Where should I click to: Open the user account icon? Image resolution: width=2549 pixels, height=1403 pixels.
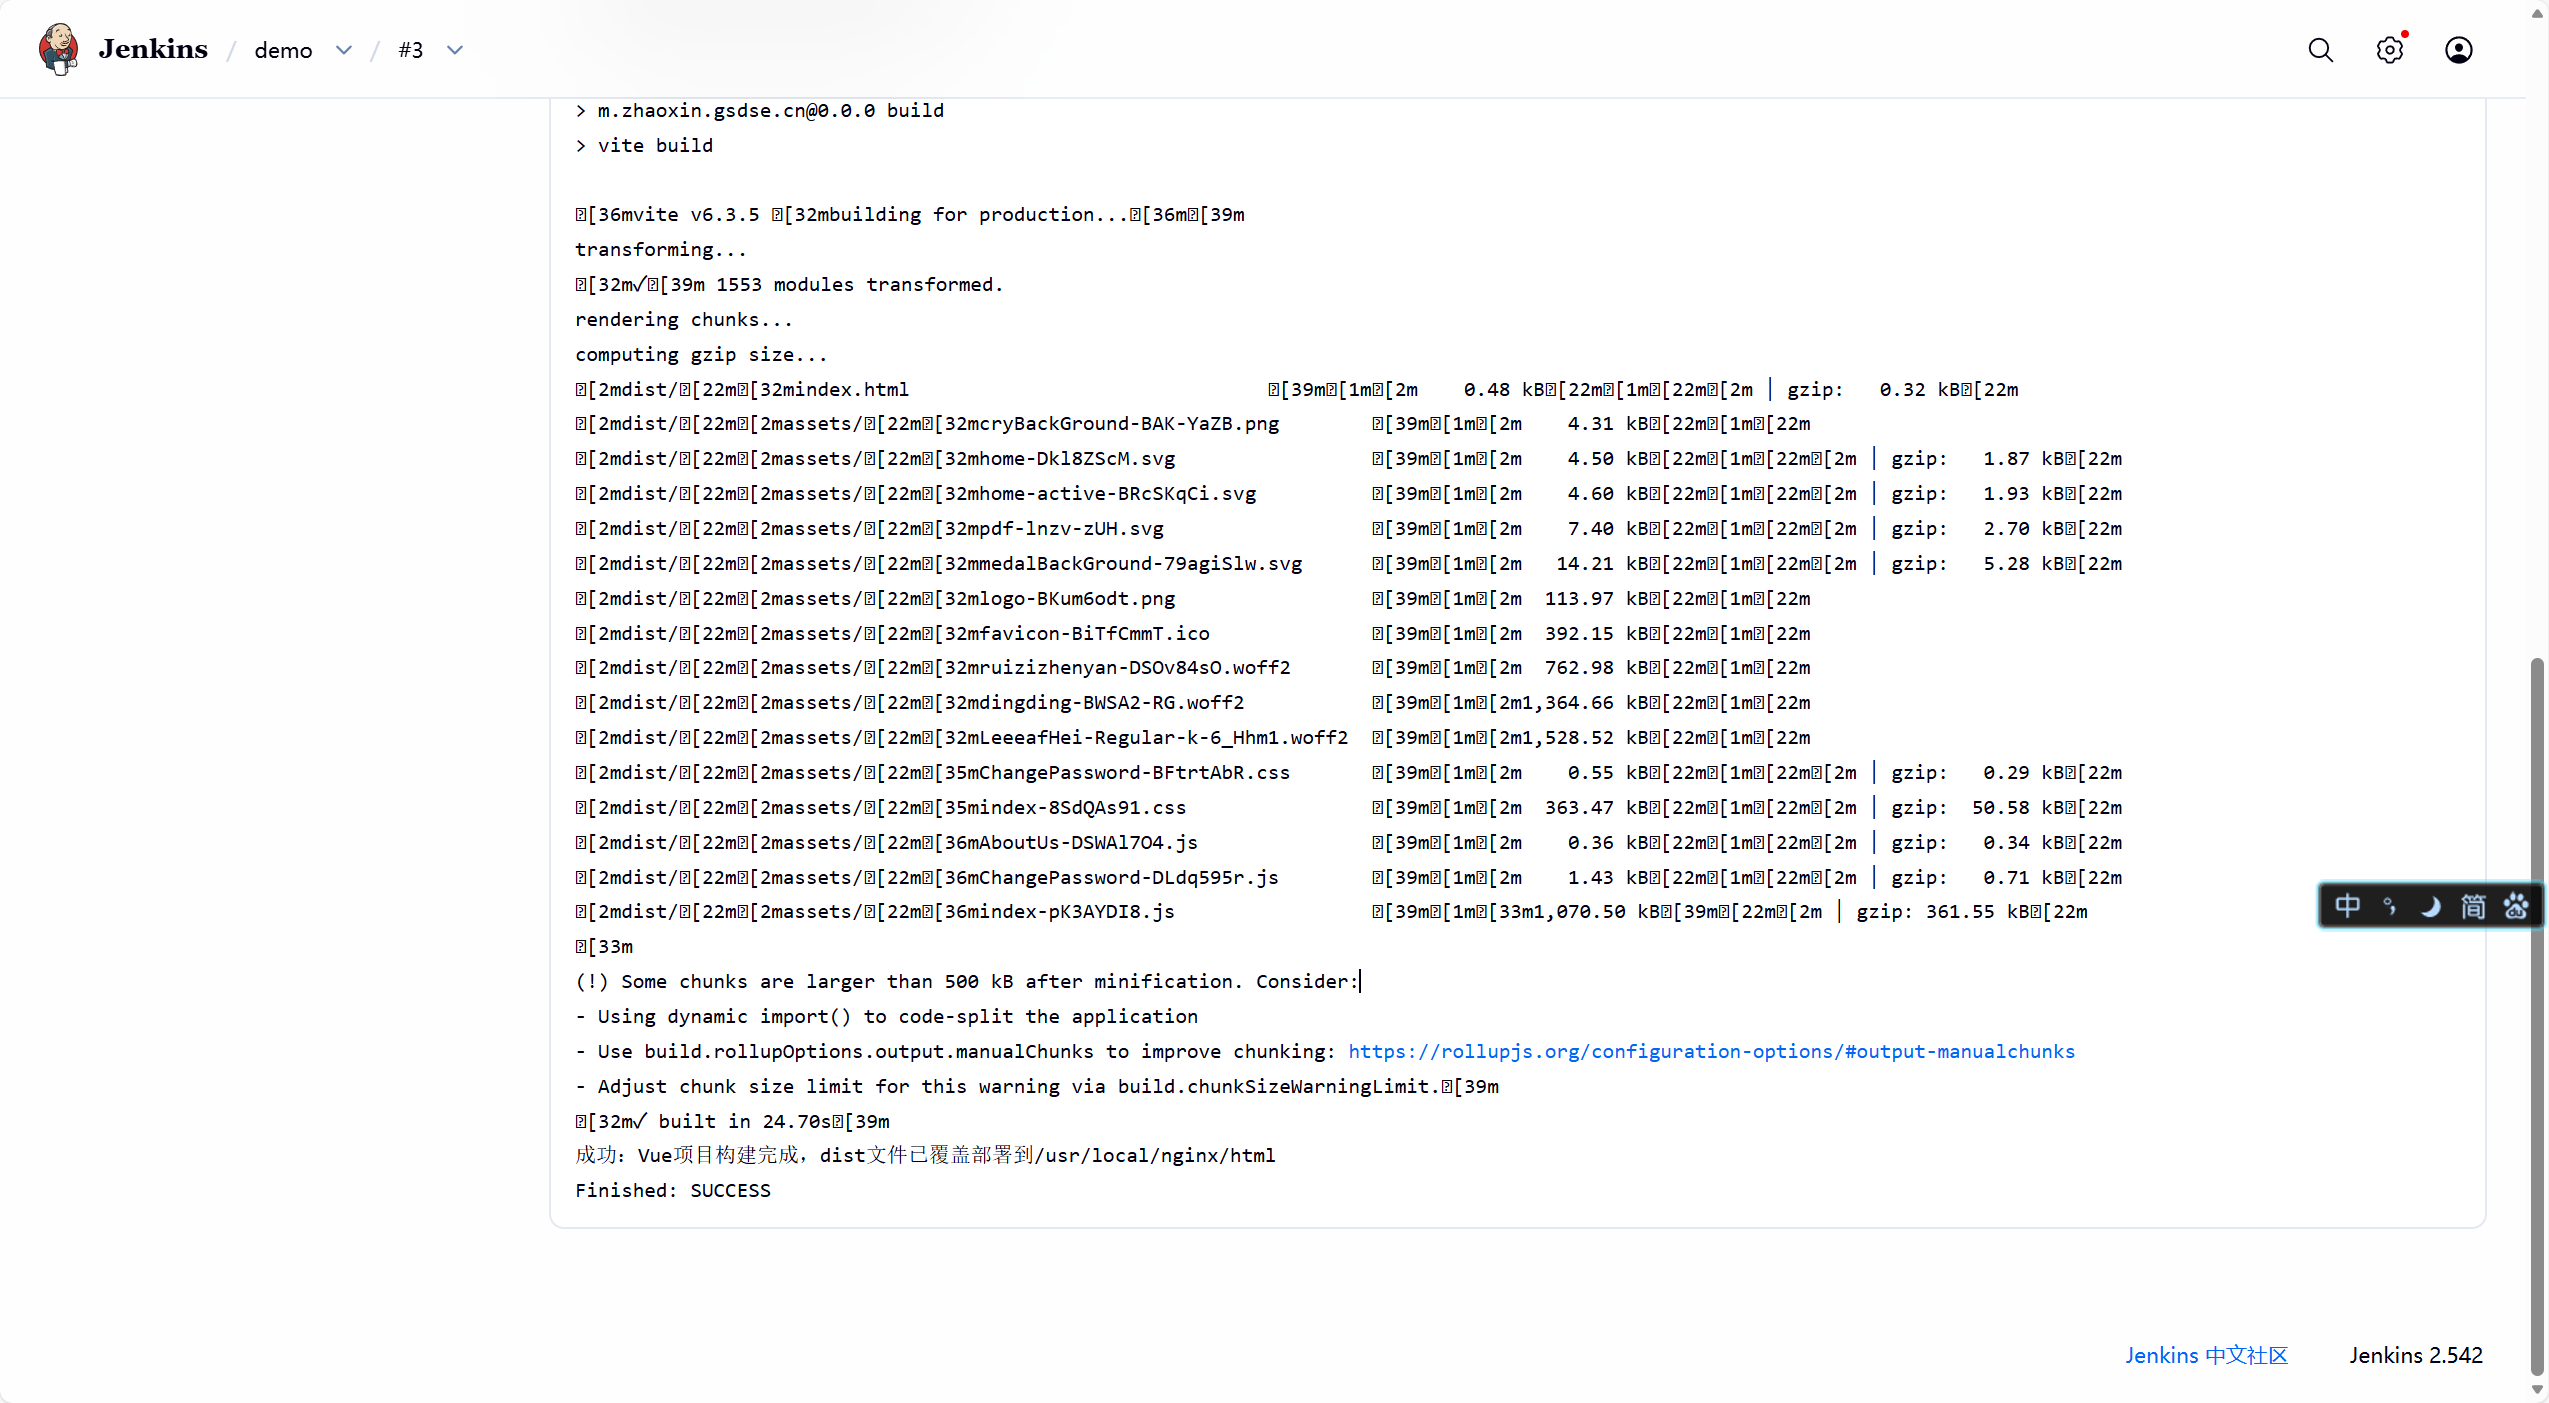2458,50
